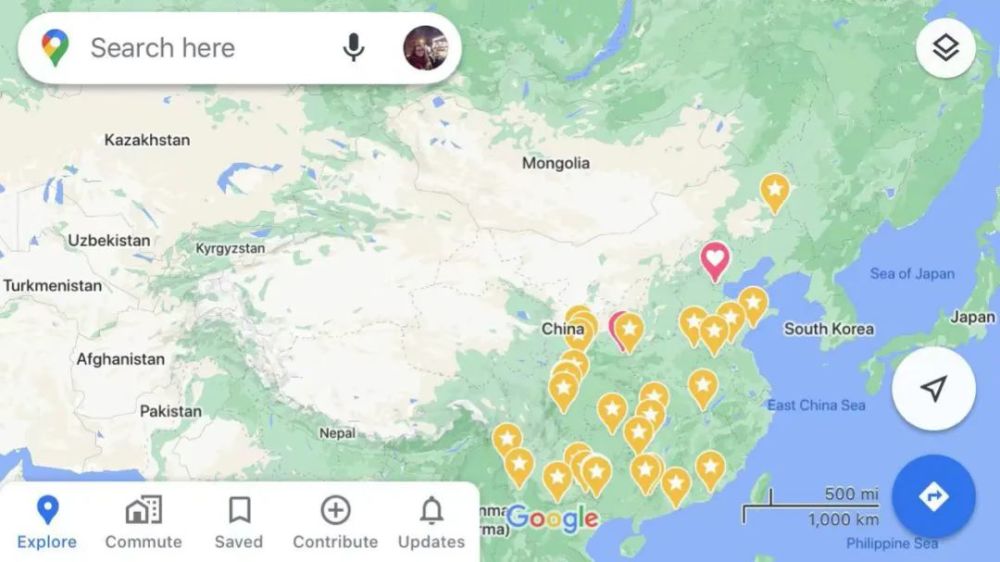Screen dimensions: 1000x562
Task: Click the Nepal country label
Action: click(x=337, y=433)
